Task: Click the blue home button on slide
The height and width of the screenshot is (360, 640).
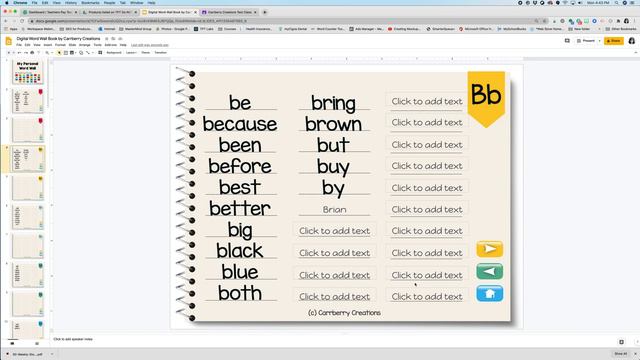Action: point(489,293)
